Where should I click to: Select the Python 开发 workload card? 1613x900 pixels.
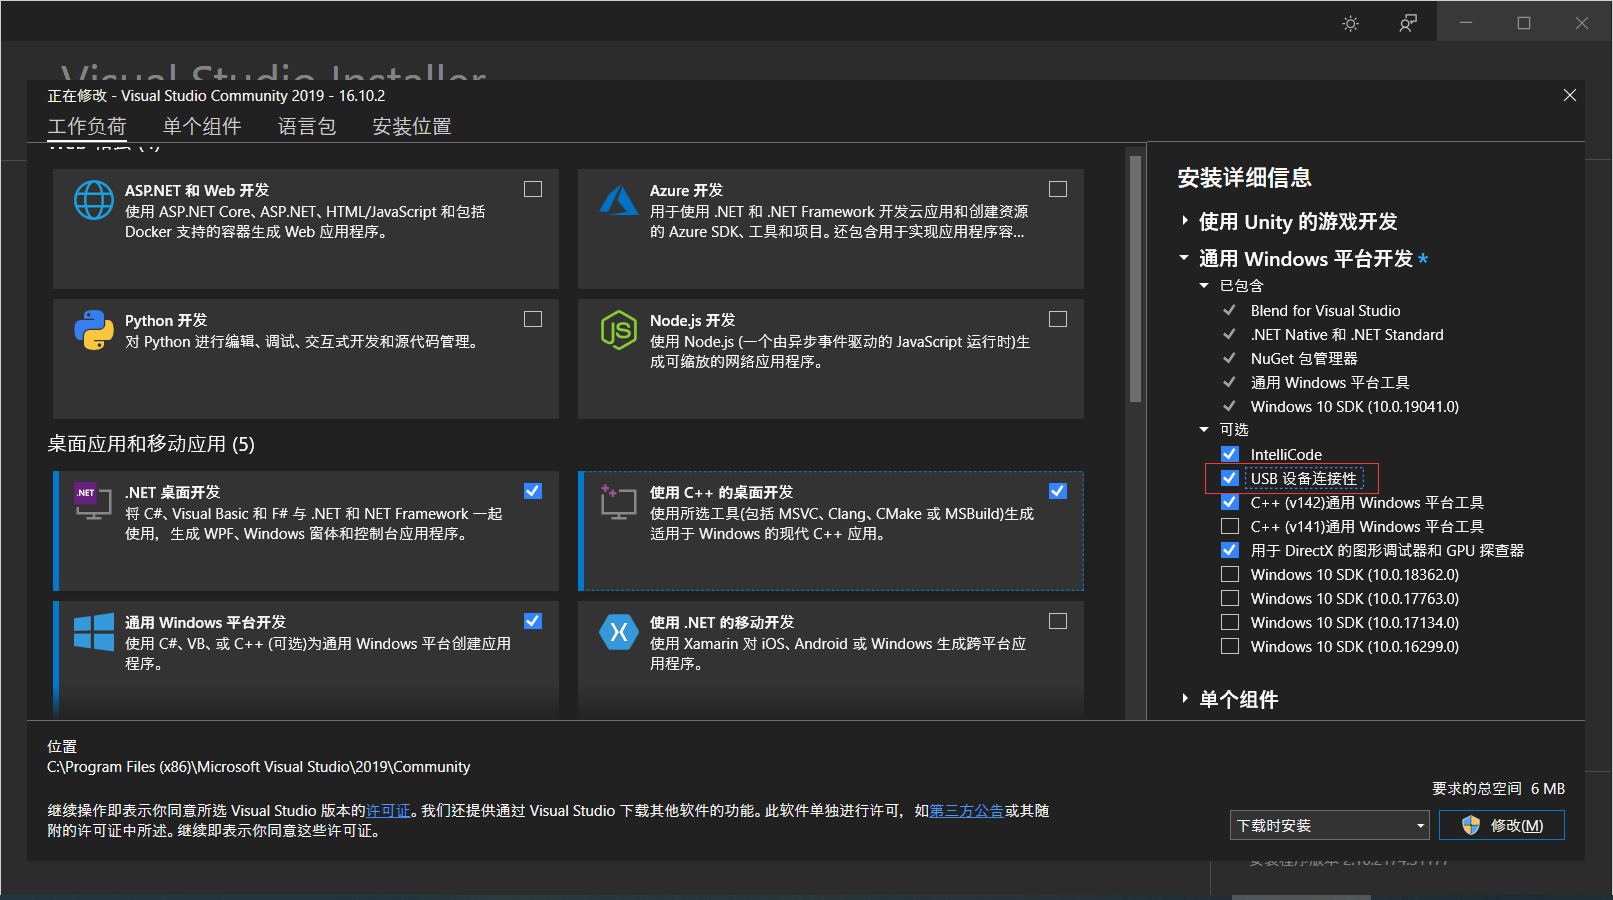pos(306,359)
